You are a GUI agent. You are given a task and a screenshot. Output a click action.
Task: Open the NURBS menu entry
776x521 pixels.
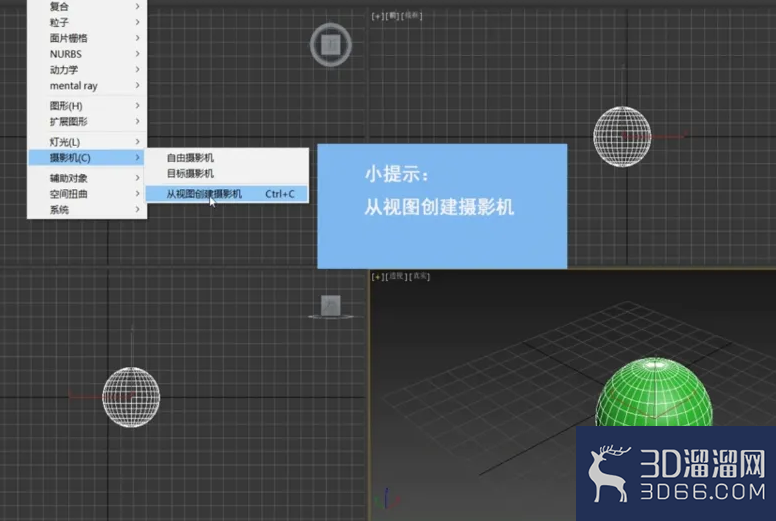coord(87,54)
